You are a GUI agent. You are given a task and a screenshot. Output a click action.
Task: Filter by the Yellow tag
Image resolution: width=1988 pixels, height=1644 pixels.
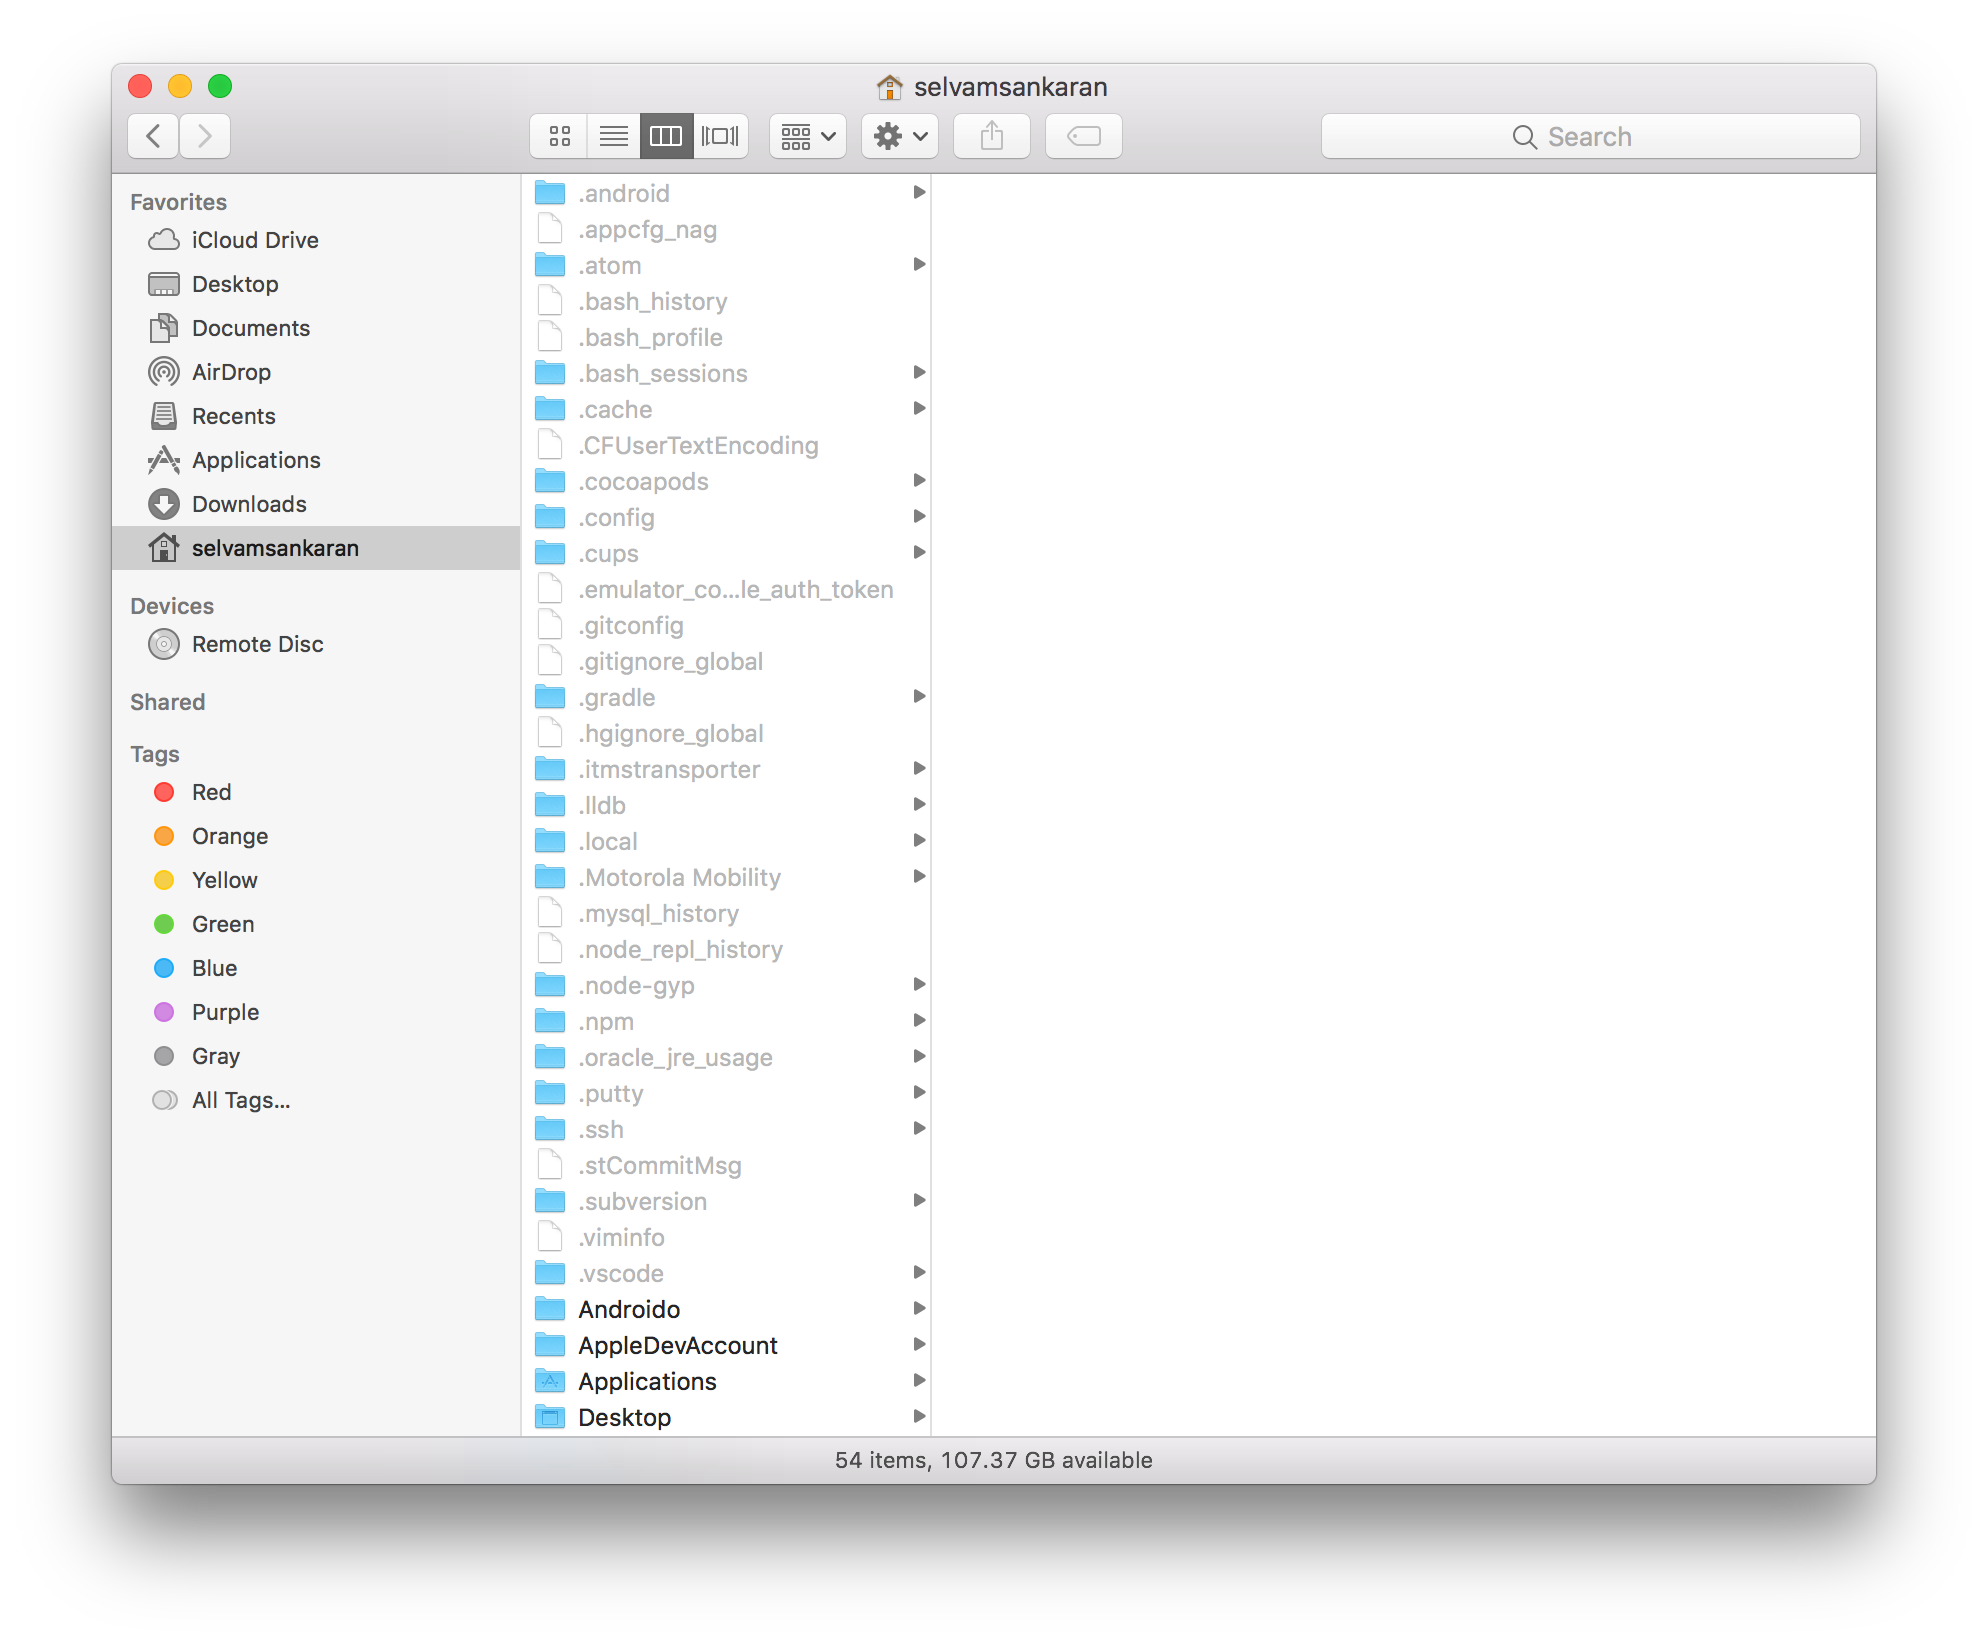(x=316, y=880)
